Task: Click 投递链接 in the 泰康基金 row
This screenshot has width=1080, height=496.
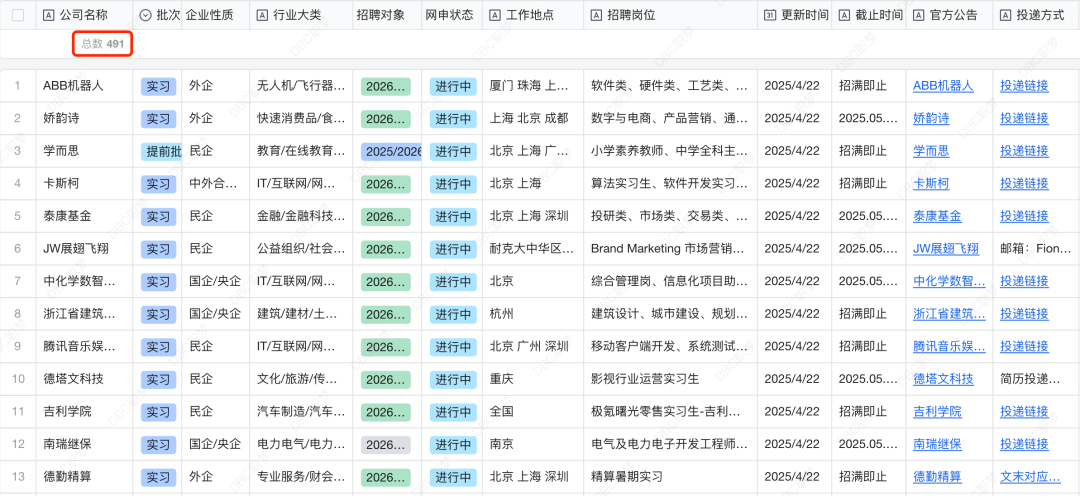Action: click(1024, 216)
